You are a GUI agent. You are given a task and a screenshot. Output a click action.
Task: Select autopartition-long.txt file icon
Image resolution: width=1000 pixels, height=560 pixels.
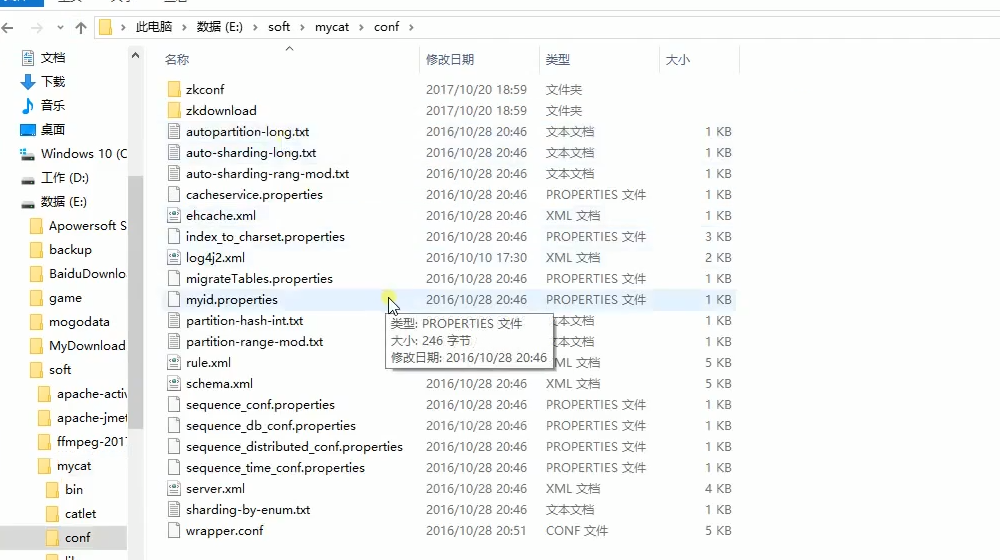(174, 131)
